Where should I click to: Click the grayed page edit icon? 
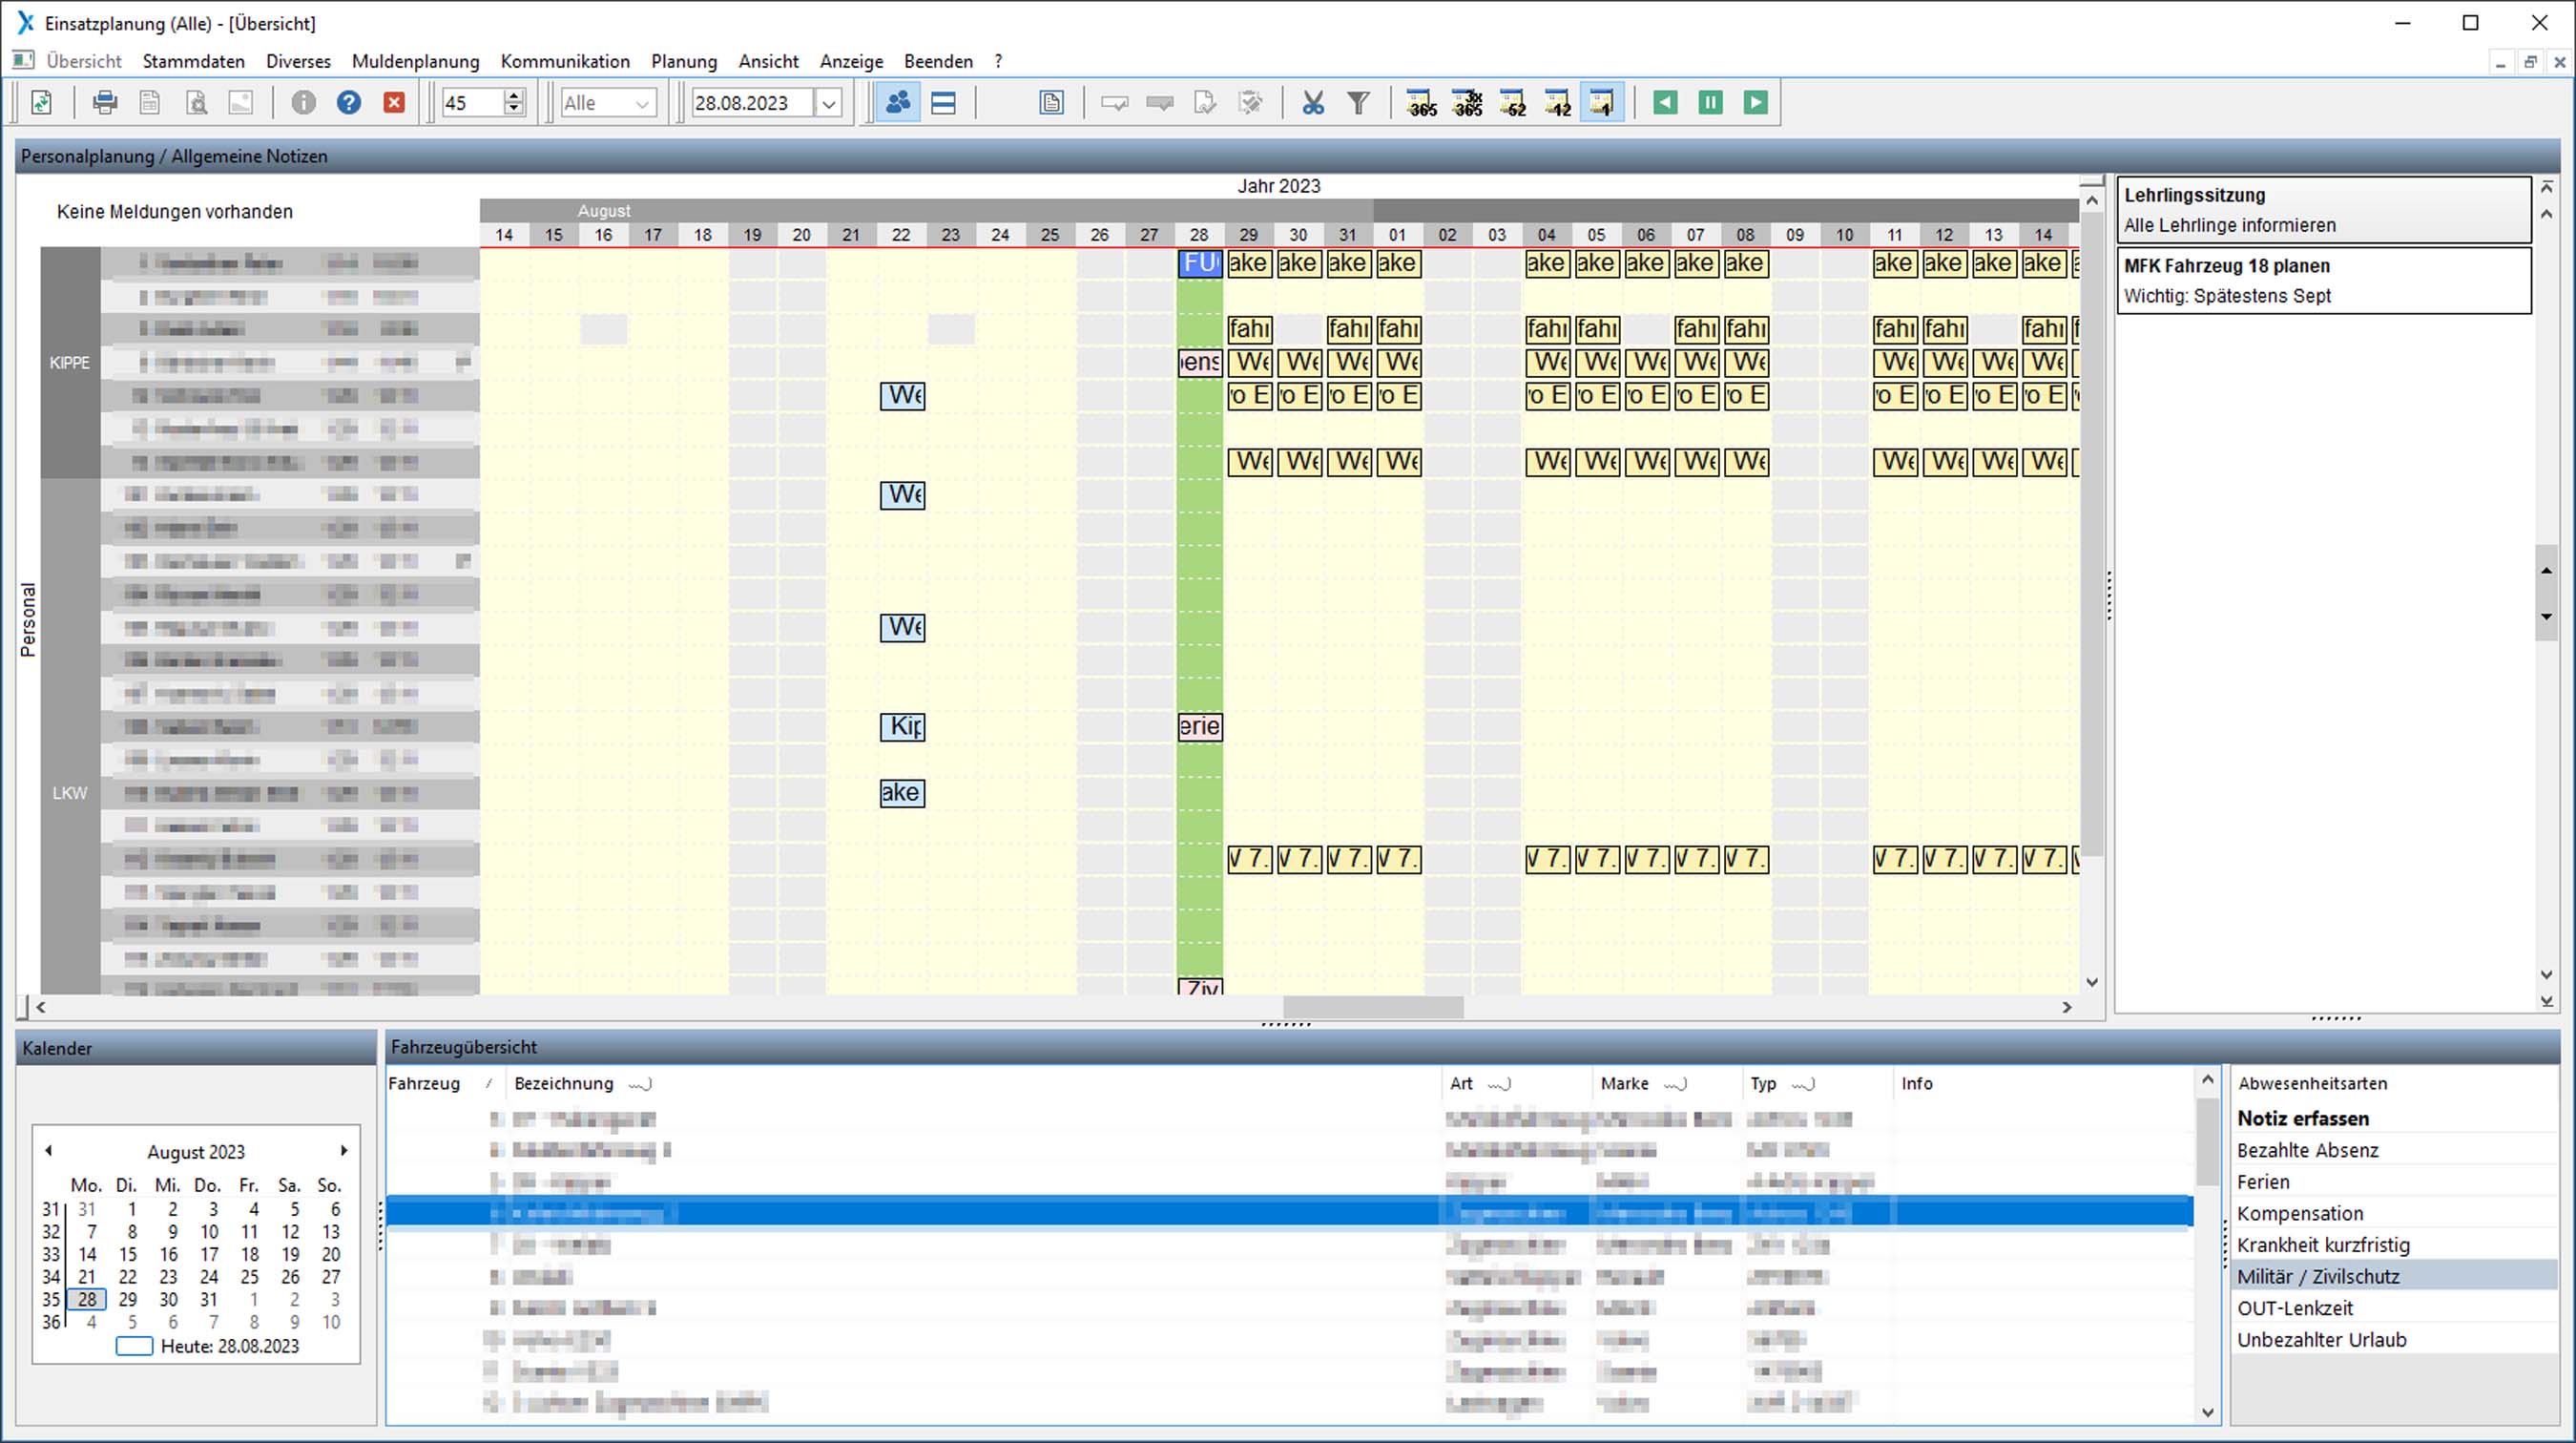[x=1205, y=102]
